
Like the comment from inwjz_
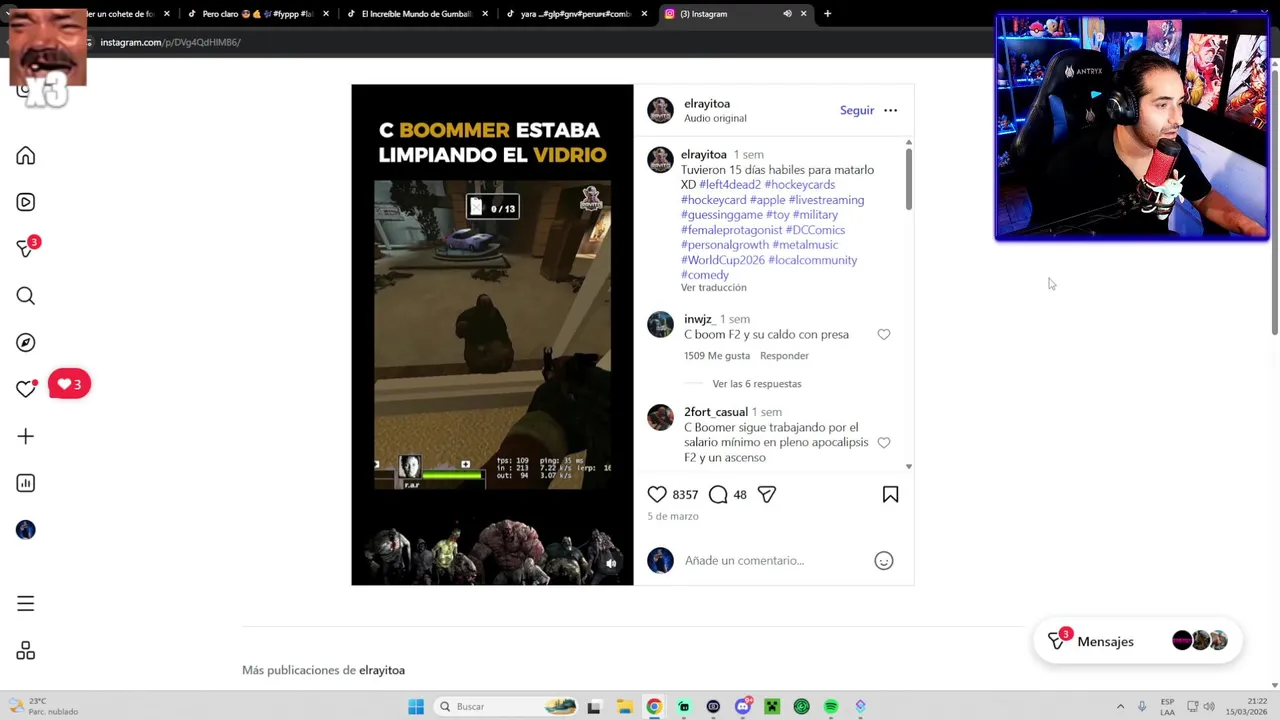884,335
